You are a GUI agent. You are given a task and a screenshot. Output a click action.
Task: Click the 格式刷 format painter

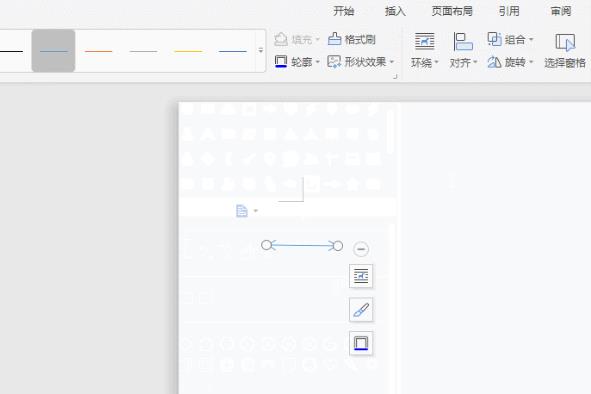pos(351,39)
